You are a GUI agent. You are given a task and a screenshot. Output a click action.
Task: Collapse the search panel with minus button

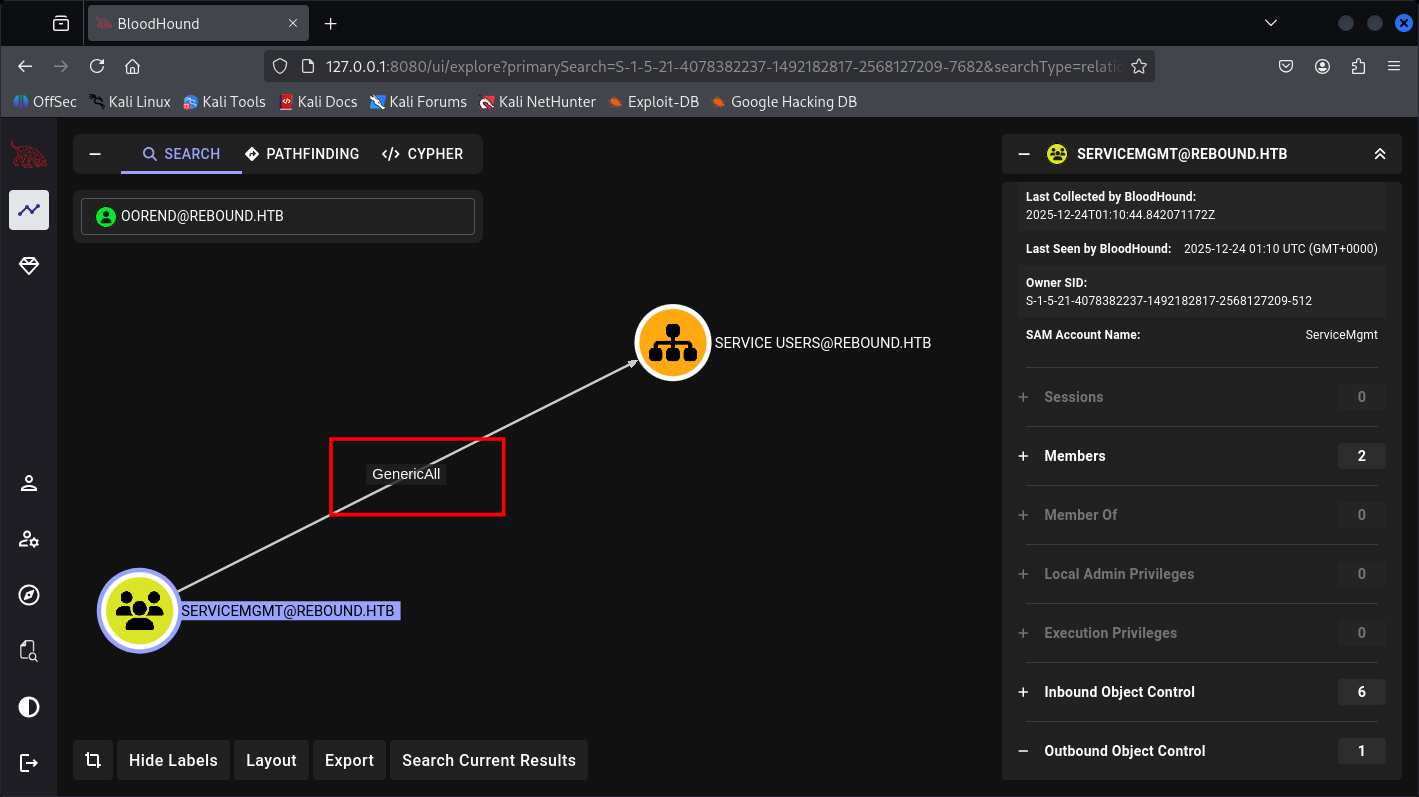point(95,154)
